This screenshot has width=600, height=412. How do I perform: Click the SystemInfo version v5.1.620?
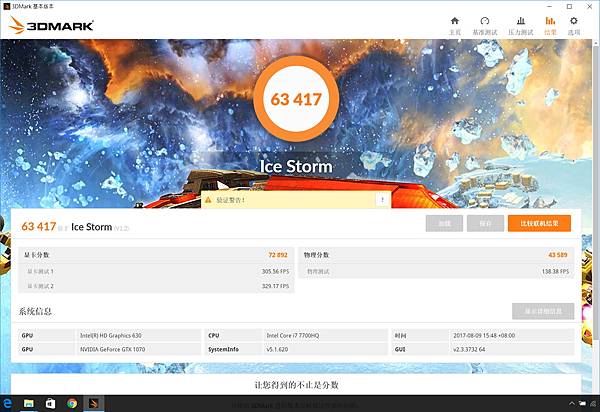[277, 349]
